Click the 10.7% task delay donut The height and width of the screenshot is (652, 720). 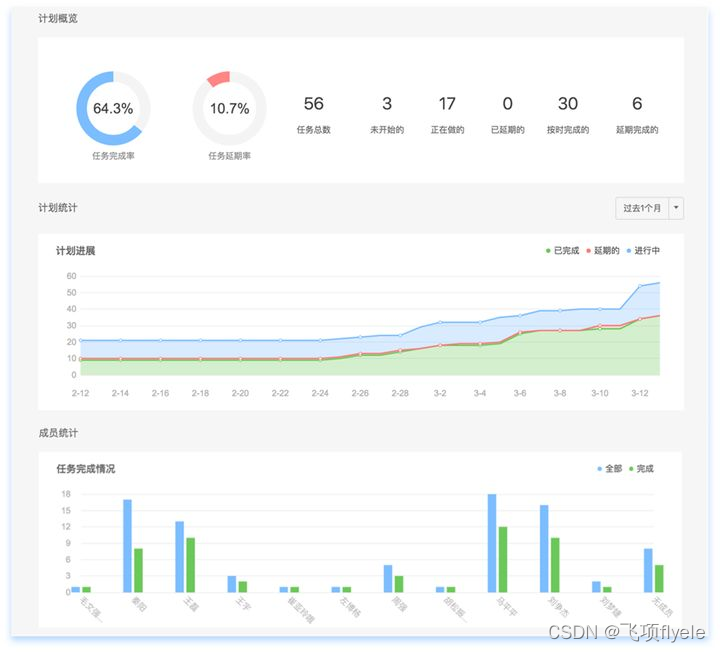(x=230, y=108)
